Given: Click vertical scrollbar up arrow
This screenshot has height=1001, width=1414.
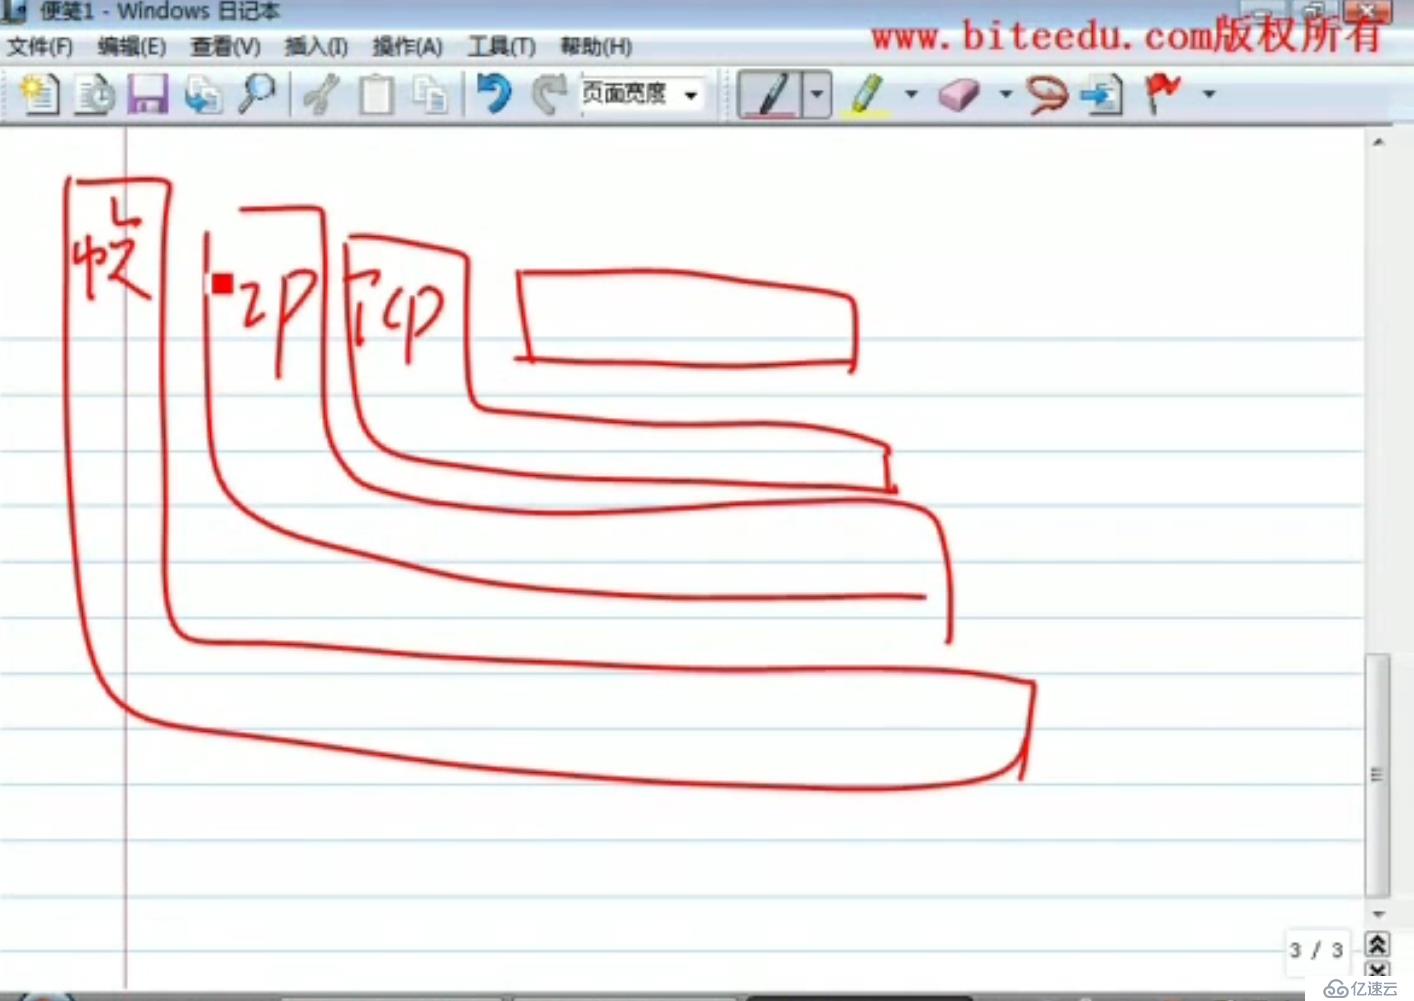Looking at the screenshot, I should pos(1378,142).
